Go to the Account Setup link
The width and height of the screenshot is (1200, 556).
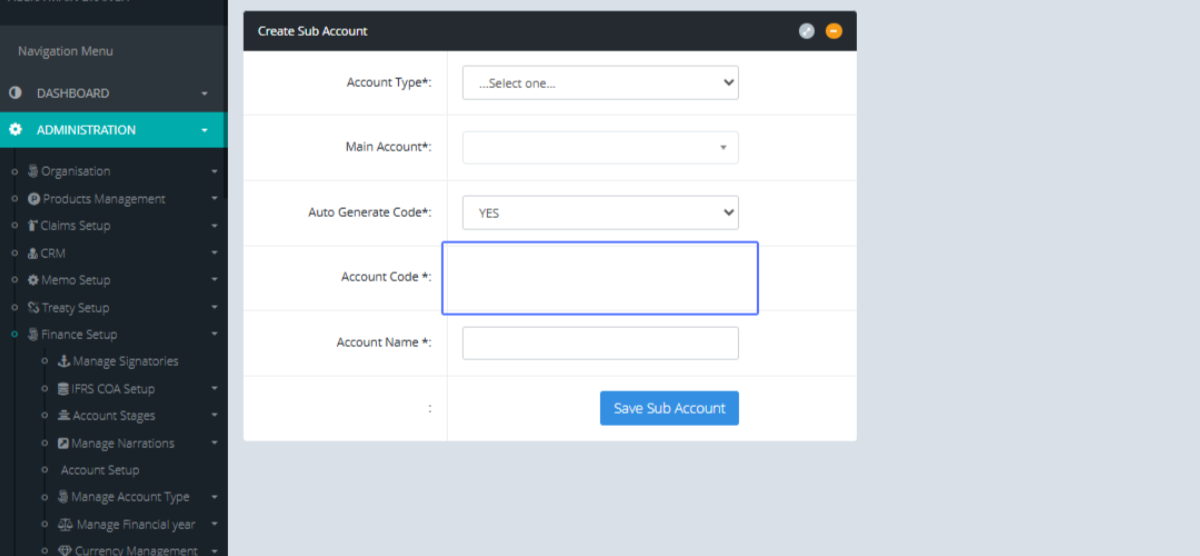pyautogui.click(x=100, y=470)
